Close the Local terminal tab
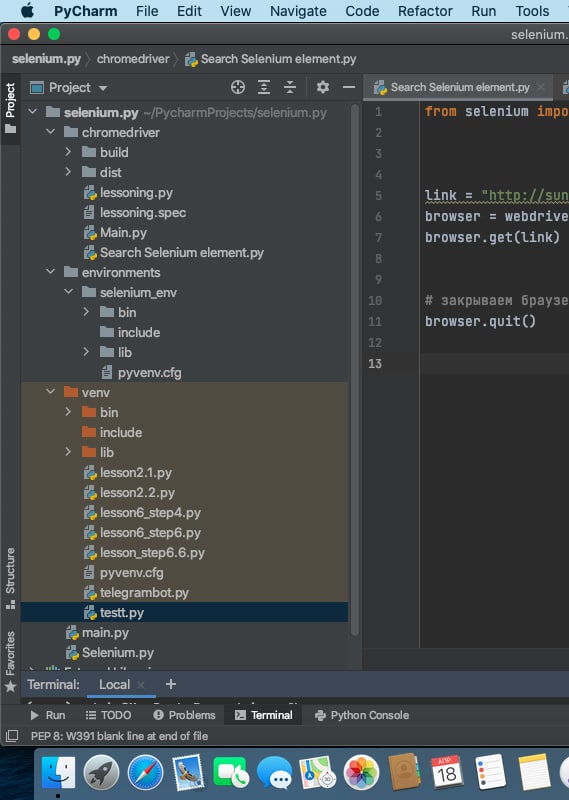The image size is (569, 800). (141, 684)
